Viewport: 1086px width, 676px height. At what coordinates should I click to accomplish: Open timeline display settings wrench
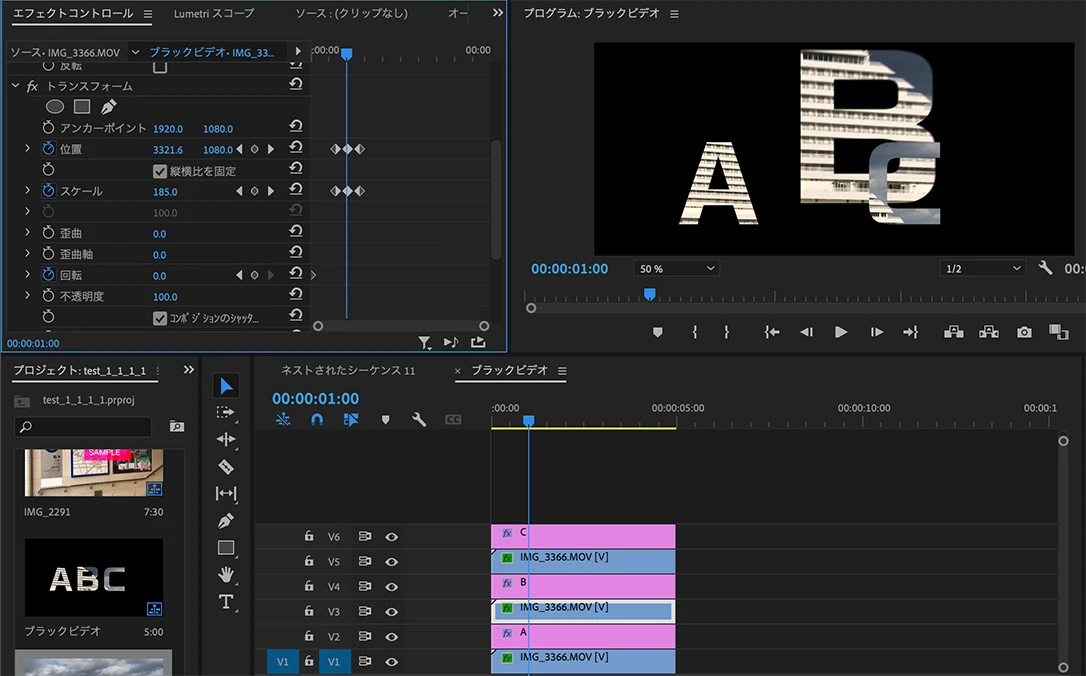[x=419, y=419]
